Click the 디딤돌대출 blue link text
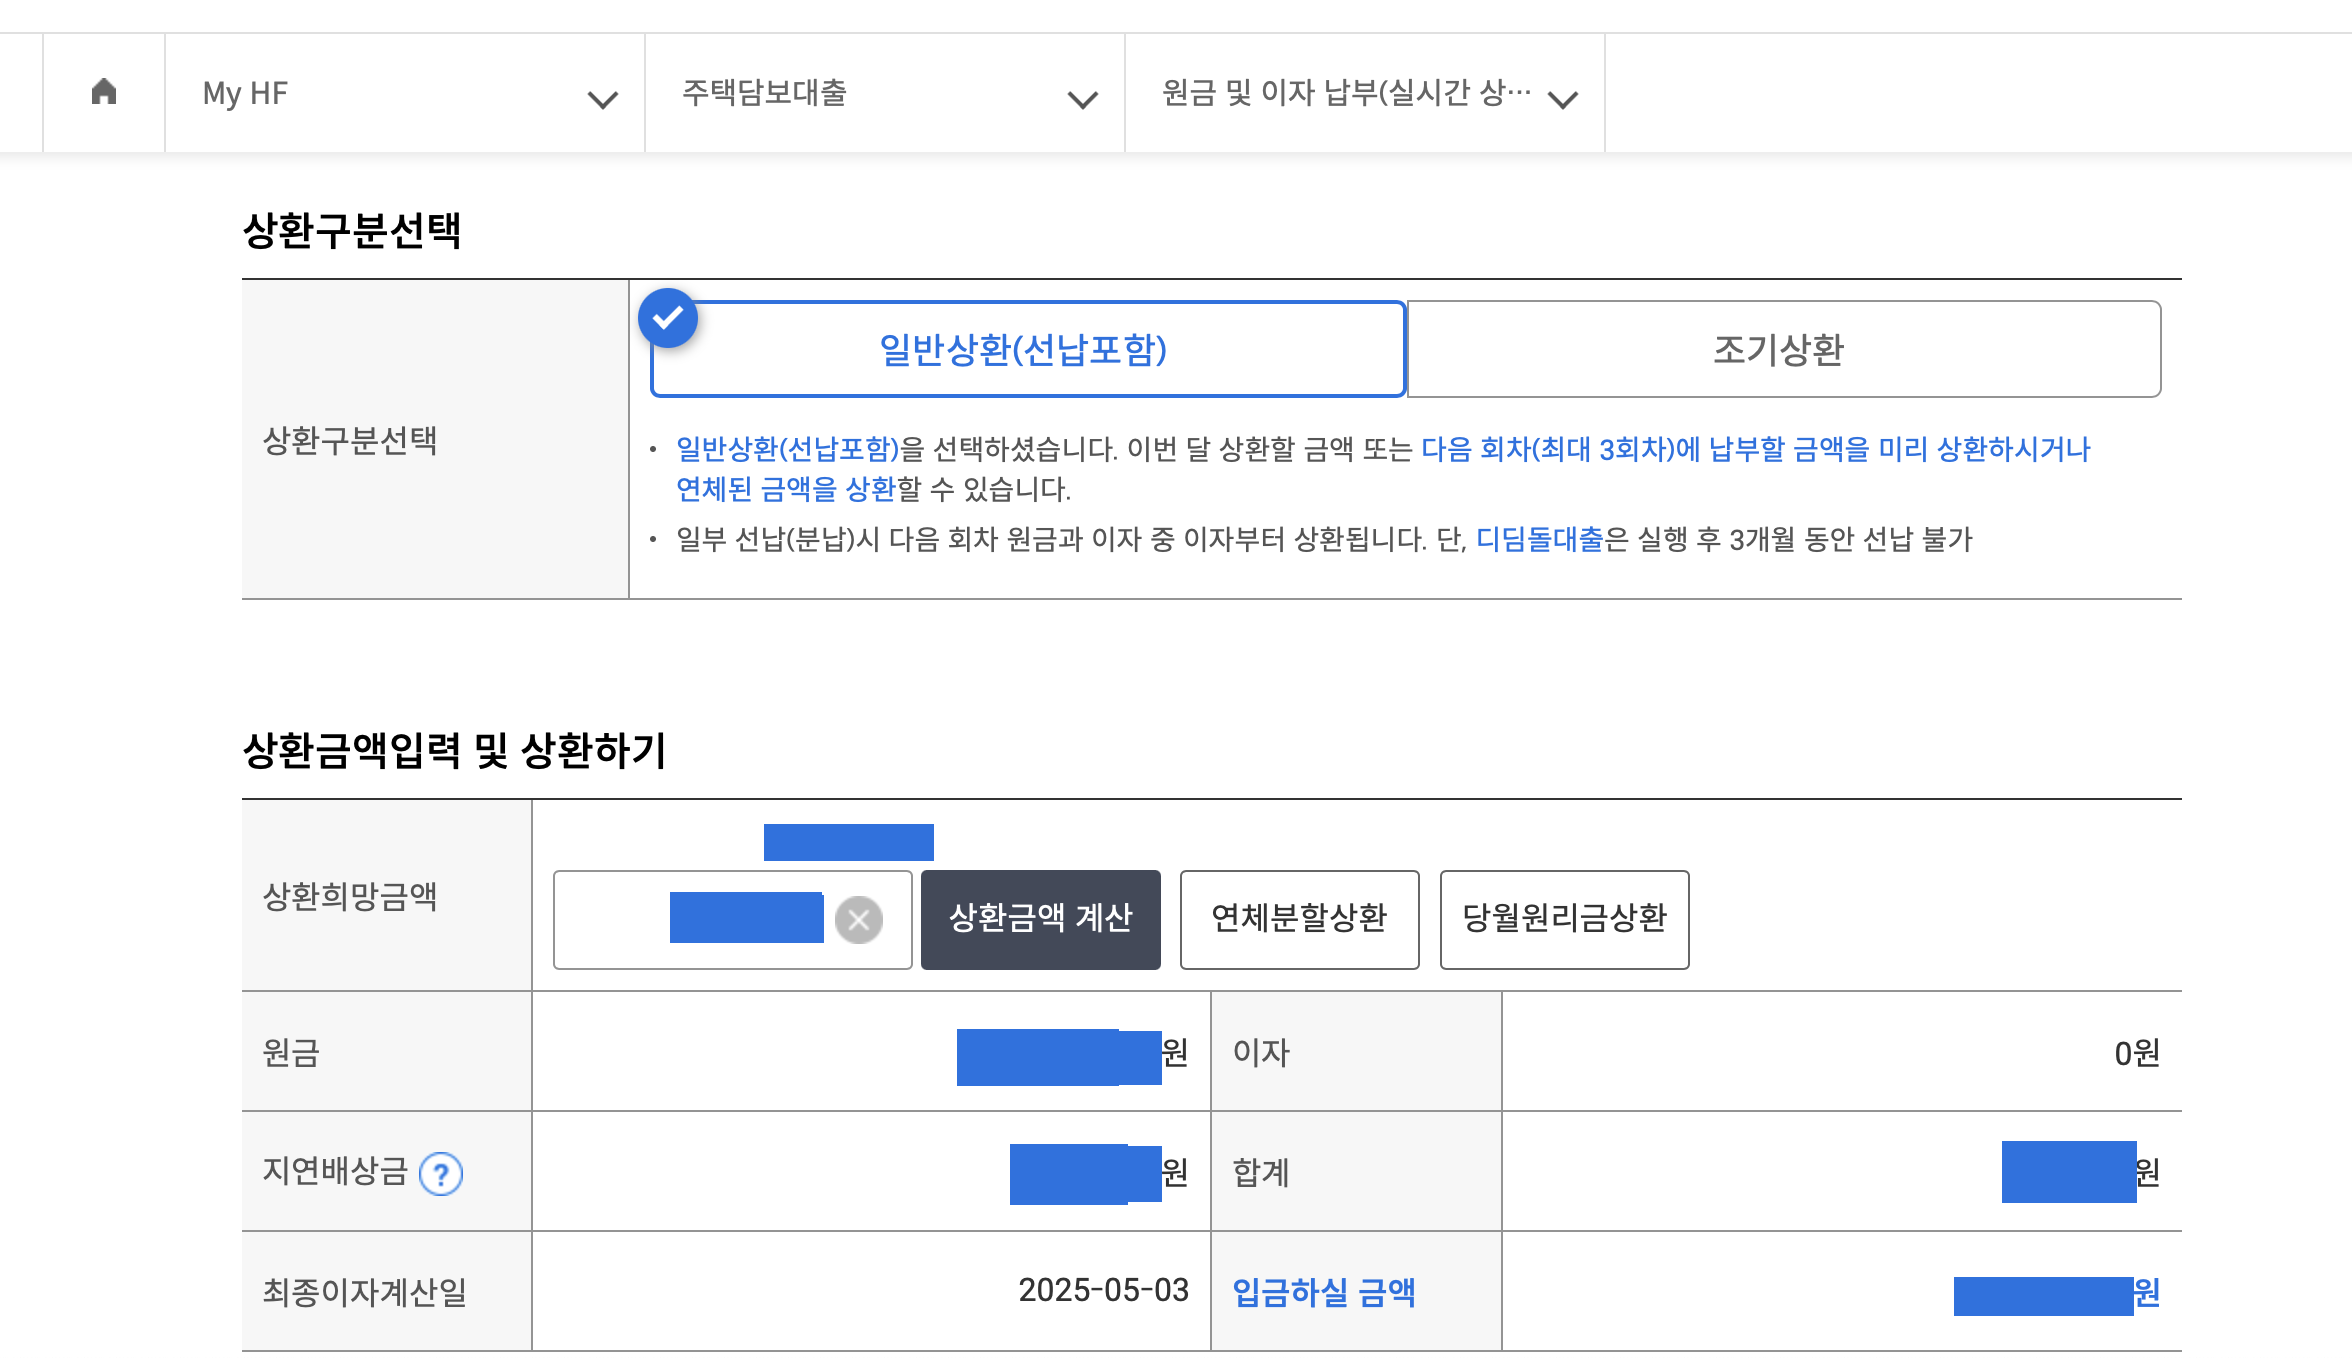This screenshot has height=1358, width=2352. [x=1539, y=540]
